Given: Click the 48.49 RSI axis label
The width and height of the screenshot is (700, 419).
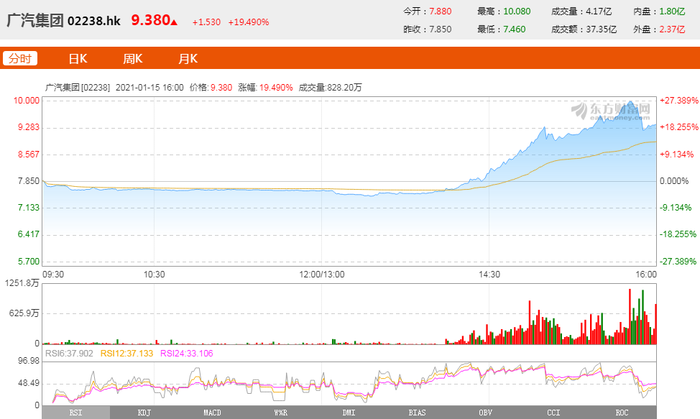Looking at the screenshot, I should pyautogui.click(x=29, y=383).
